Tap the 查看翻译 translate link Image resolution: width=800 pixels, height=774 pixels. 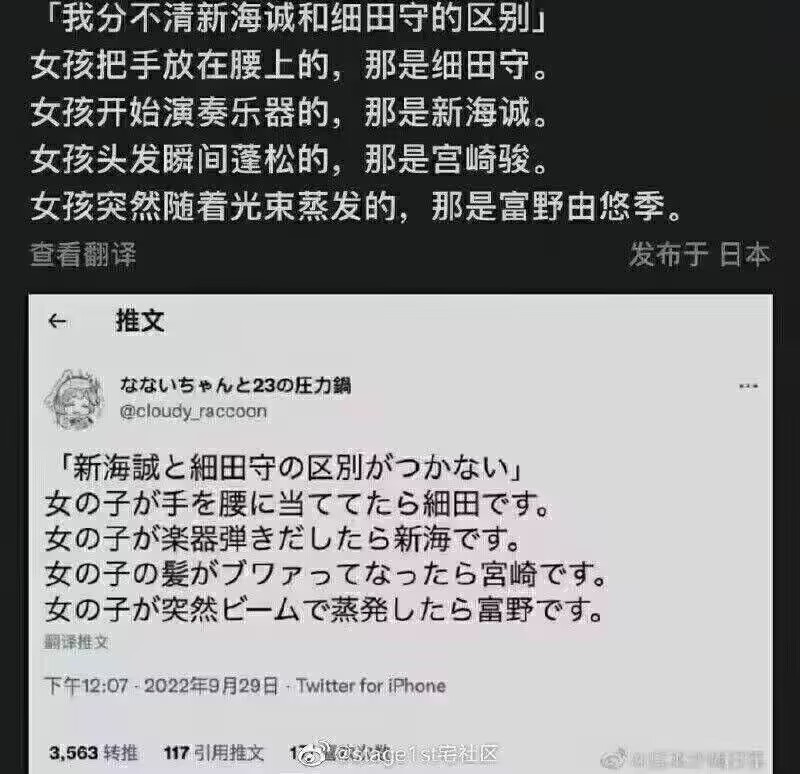pos(83,254)
